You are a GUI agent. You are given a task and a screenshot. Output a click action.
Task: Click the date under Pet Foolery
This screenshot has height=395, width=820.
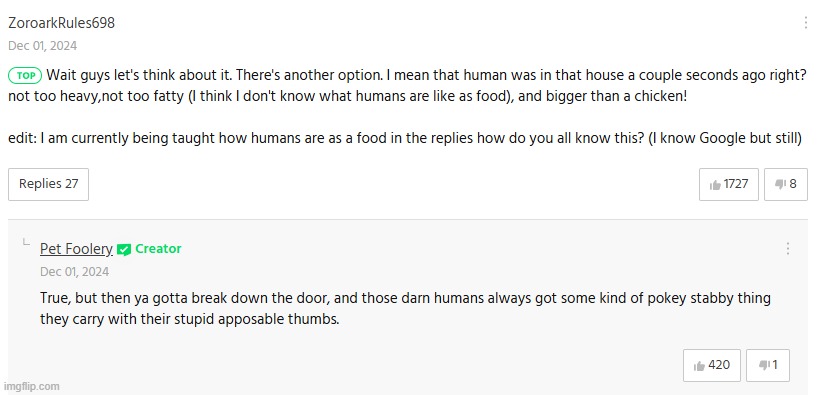[x=74, y=272]
